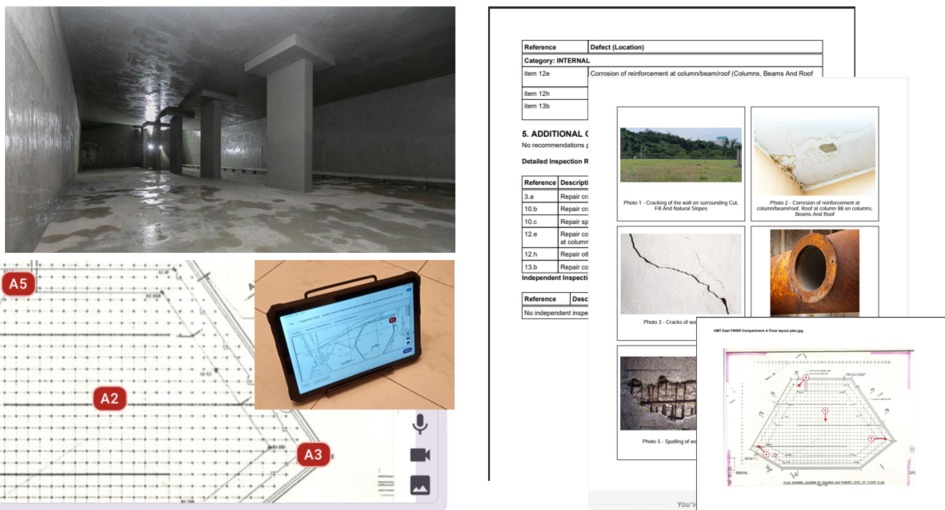Click the Photo 1 caption text
Image resolution: width=945 pixels, height=510 pixels.
point(680,206)
